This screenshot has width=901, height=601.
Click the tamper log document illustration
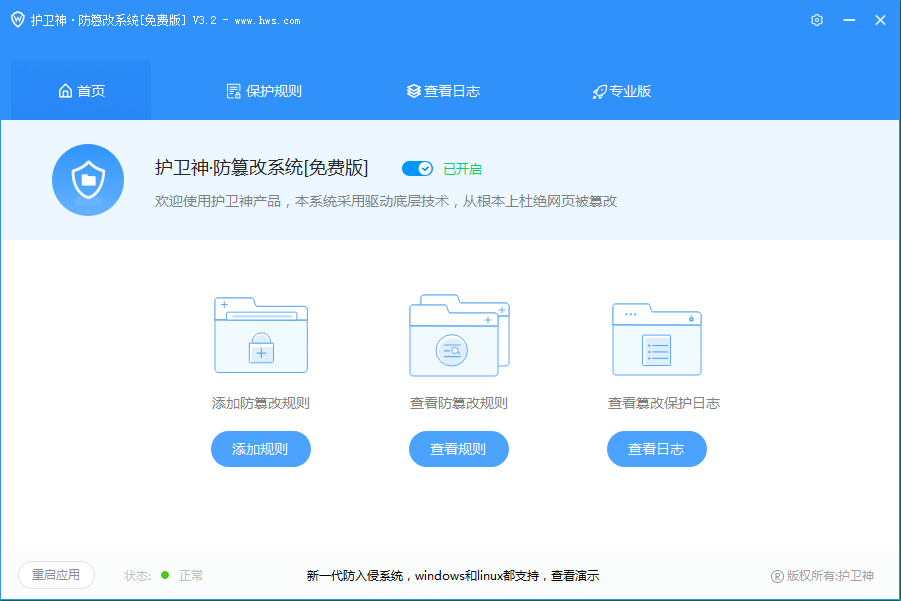click(657, 337)
